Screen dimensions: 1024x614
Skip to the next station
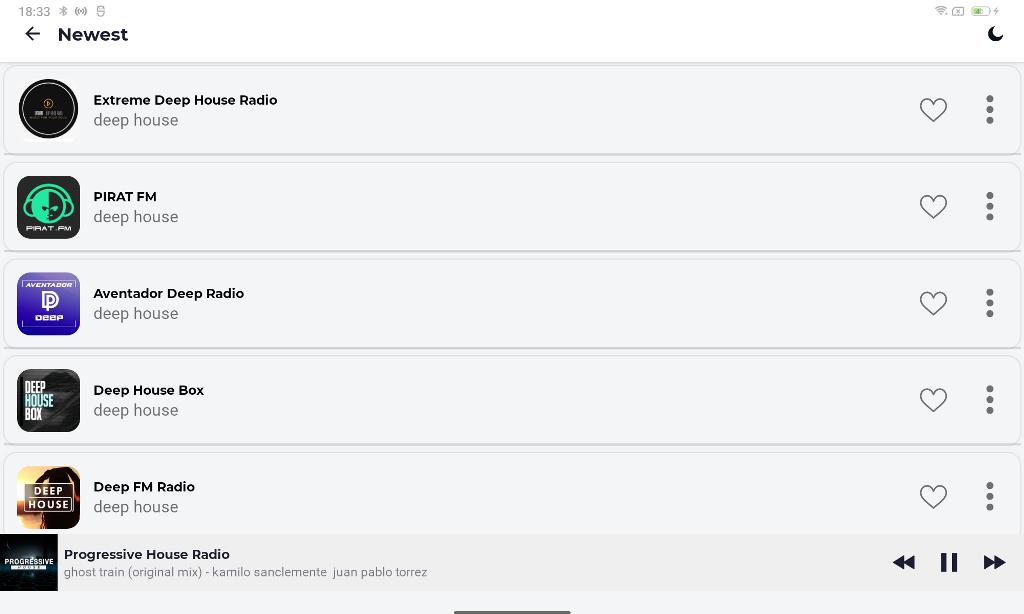995,562
